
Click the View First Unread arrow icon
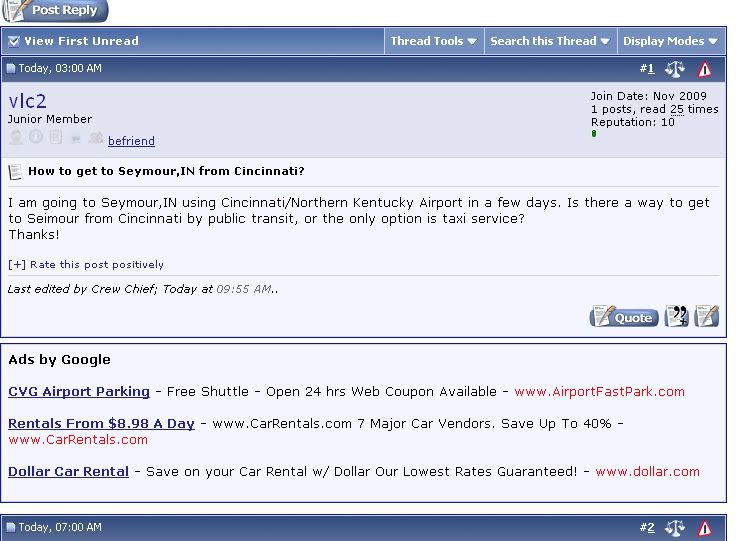coord(13,41)
